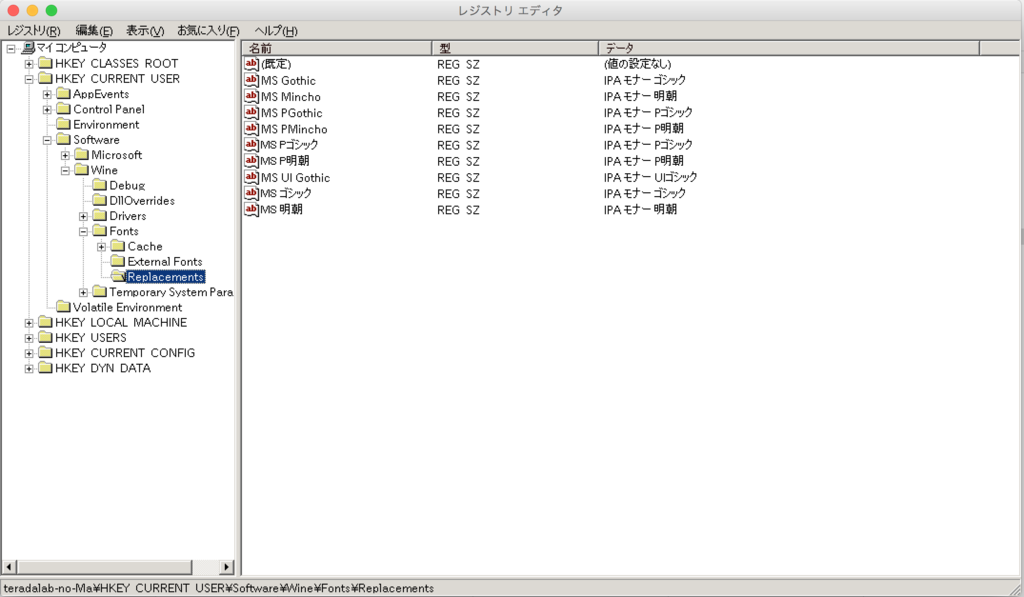1024x597 pixels.
Task: Click the MS Mincho string value icon
Action: (251, 96)
